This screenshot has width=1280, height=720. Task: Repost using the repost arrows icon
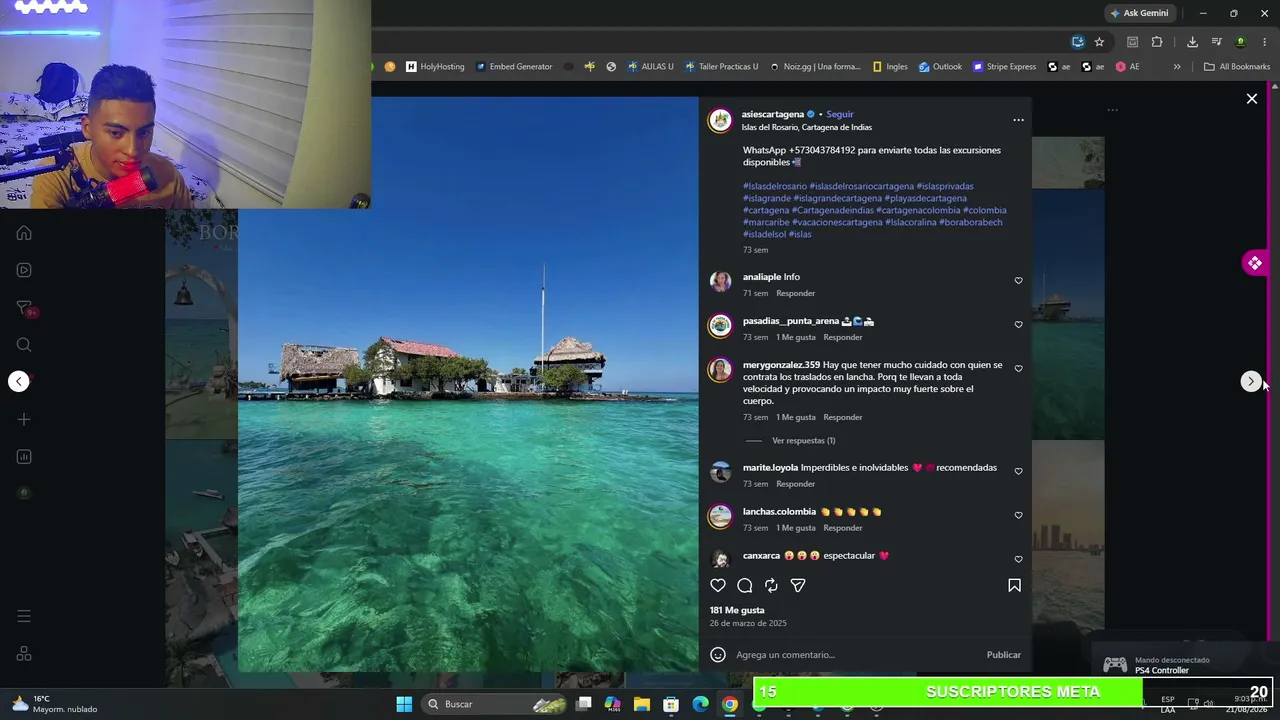click(x=771, y=586)
